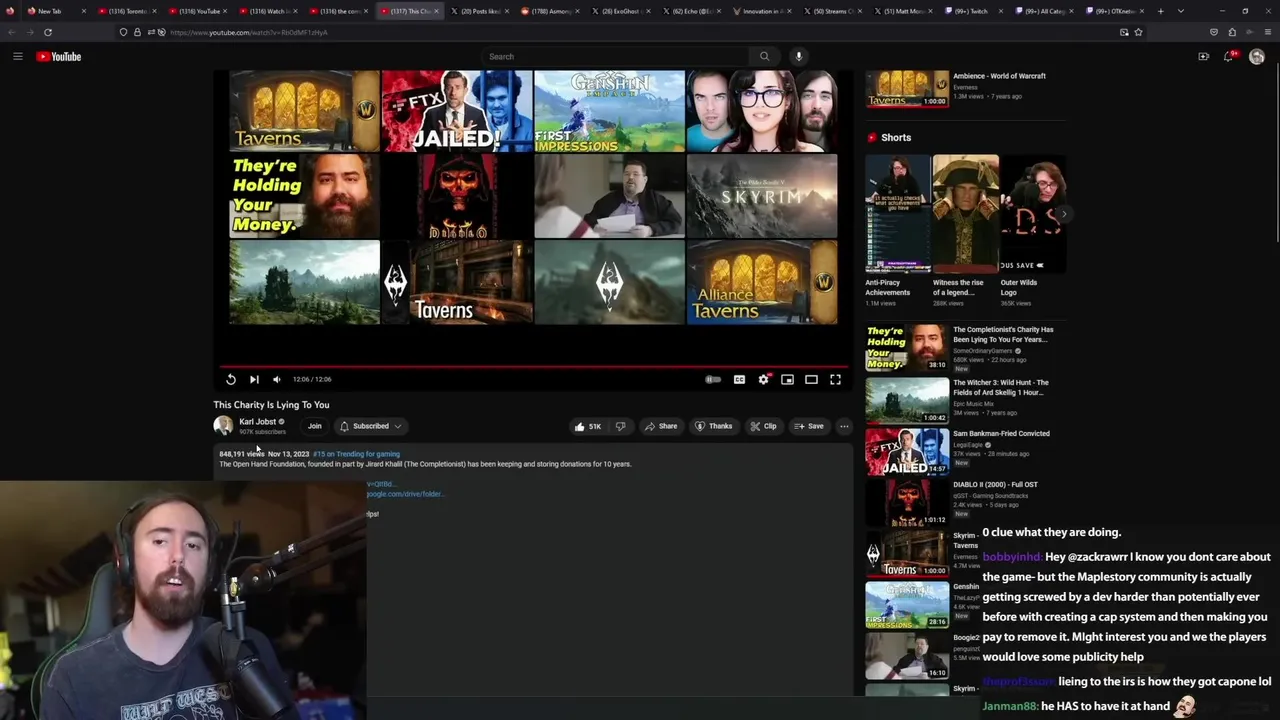Switch to the Innovation tab
Screen dimensions: 1280x720
763,11
